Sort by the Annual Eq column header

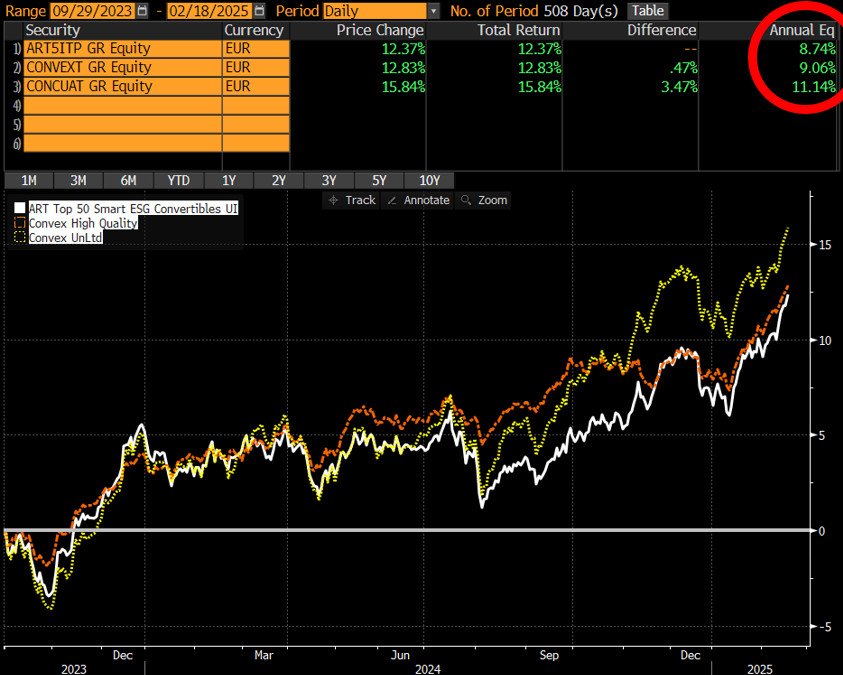click(x=802, y=30)
